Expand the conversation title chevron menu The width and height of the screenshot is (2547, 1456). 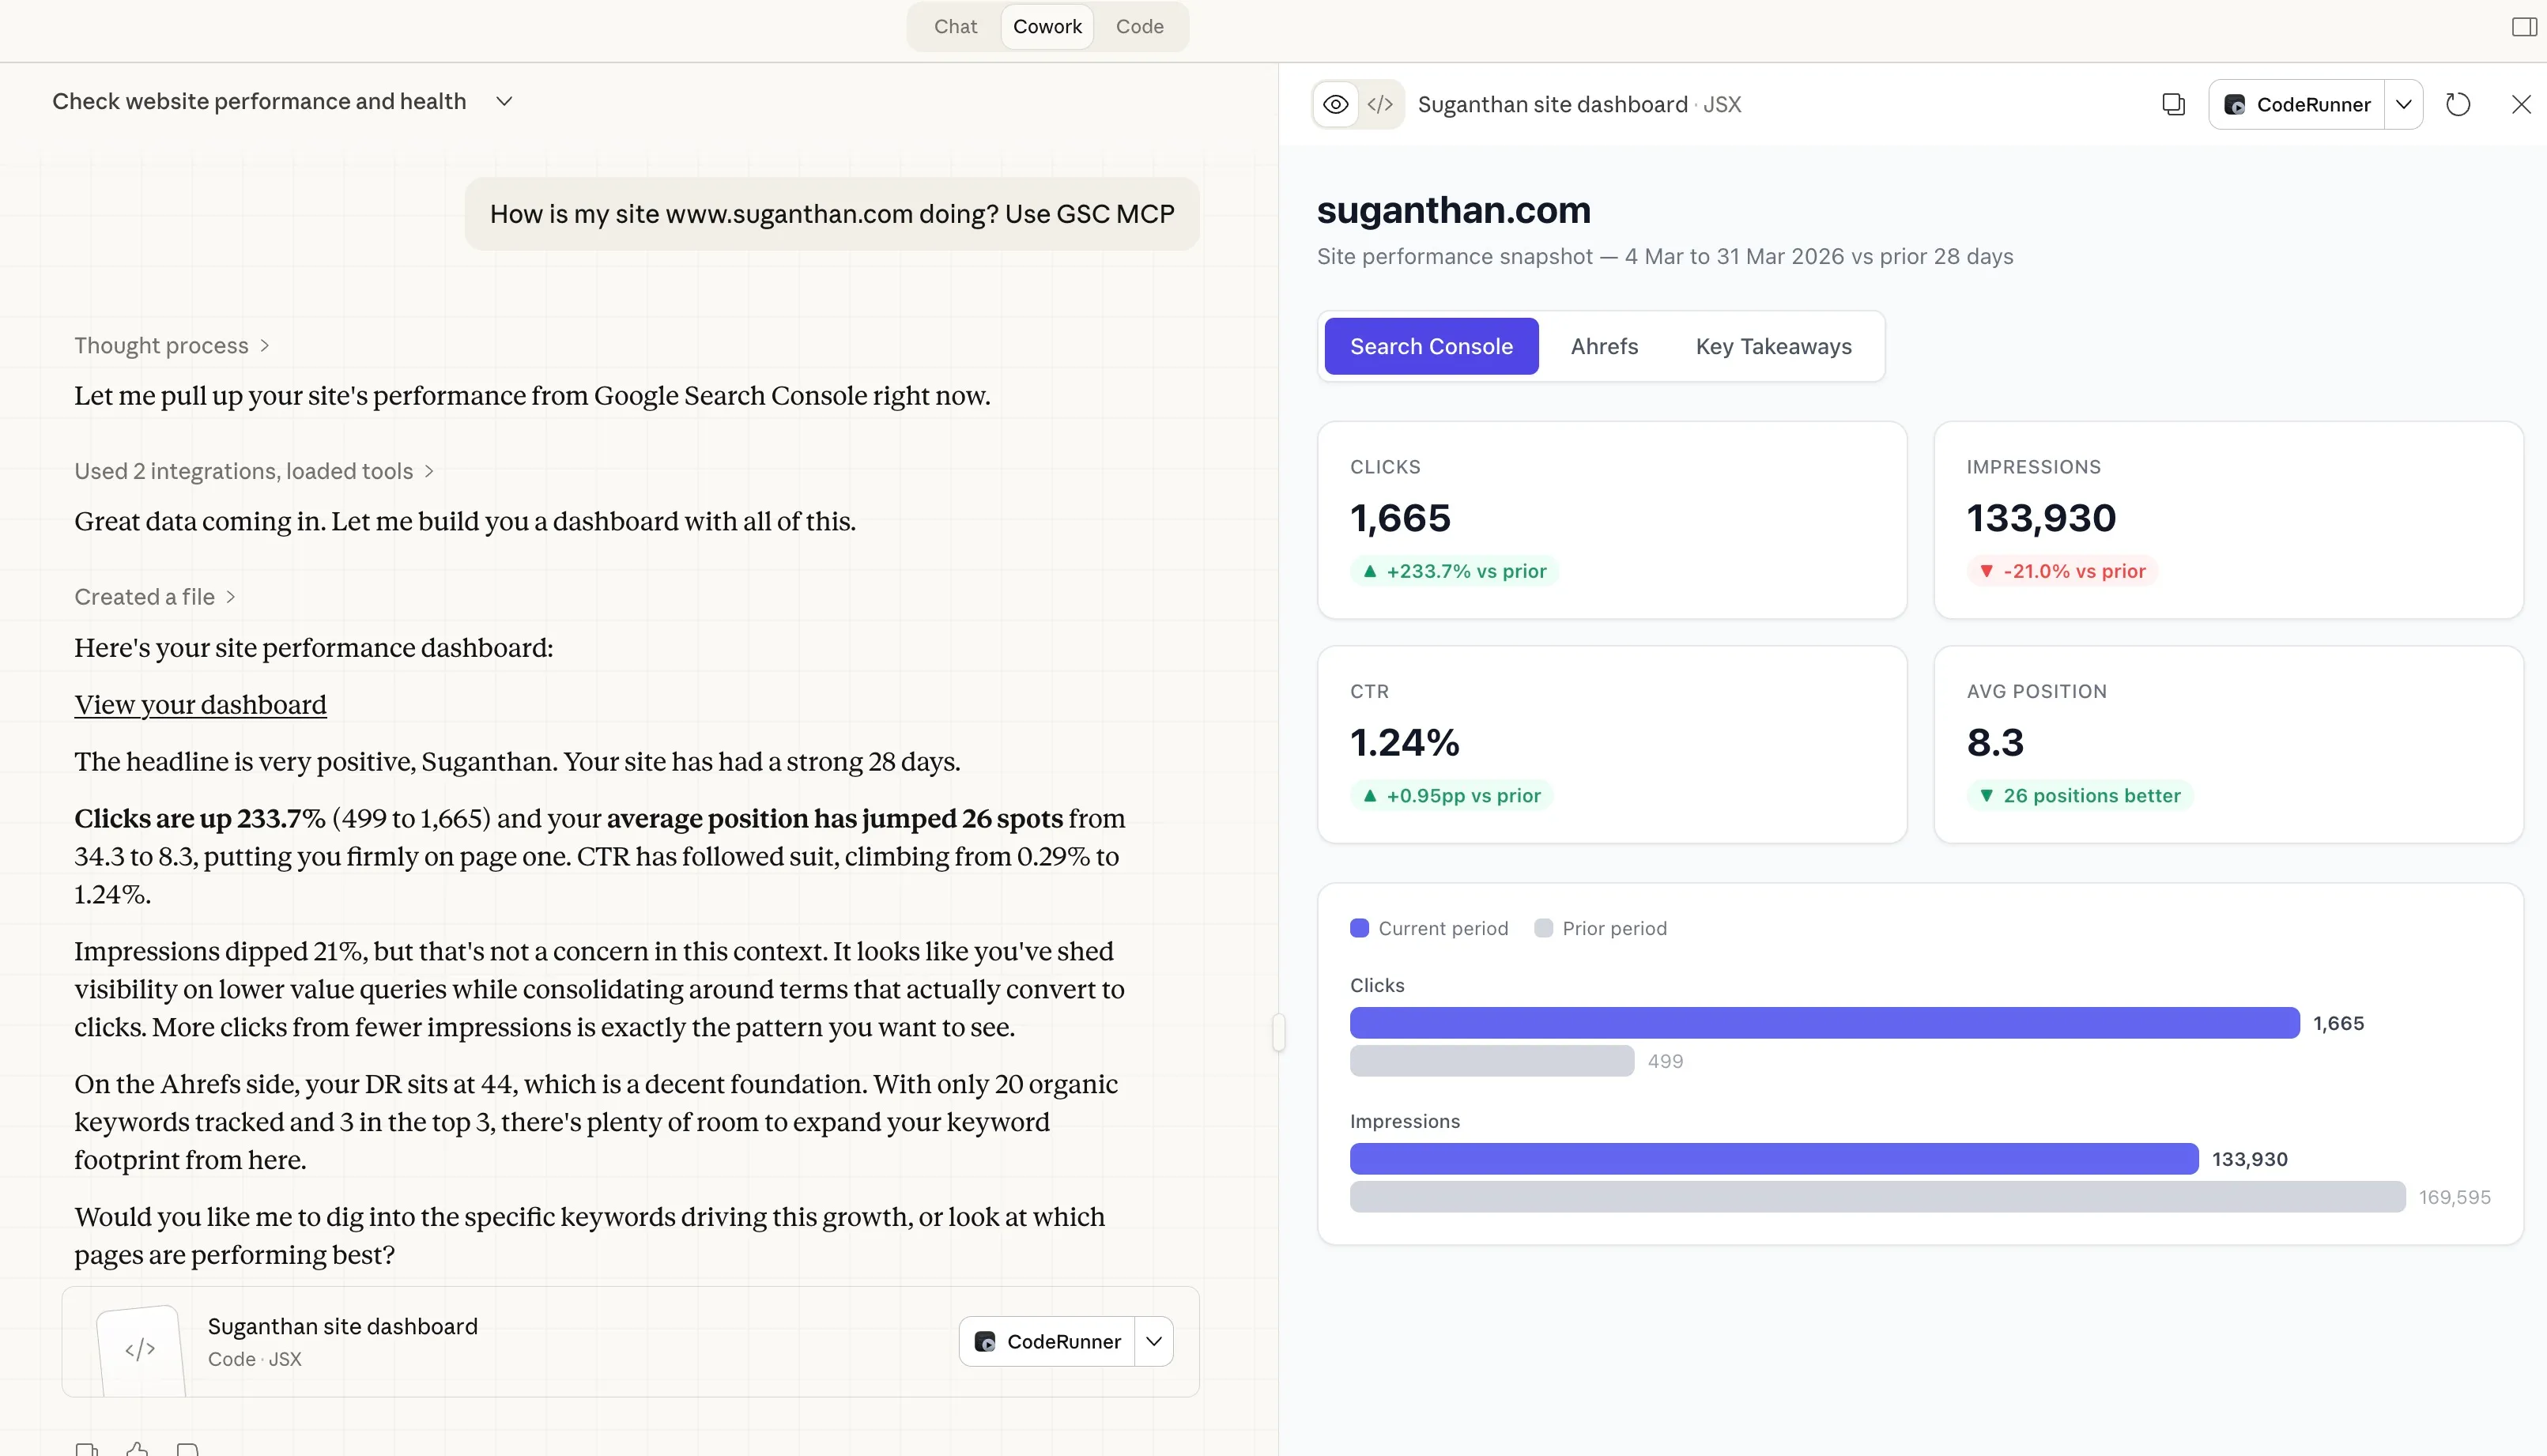(x=504, y=101)
